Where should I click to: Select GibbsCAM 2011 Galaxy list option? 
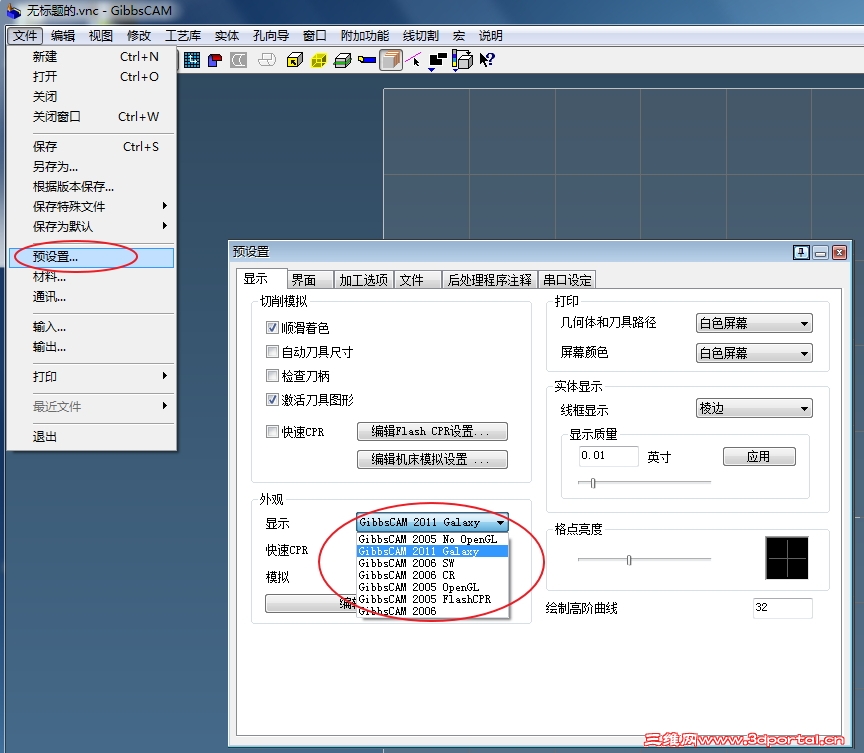pyautogui.click(x=432, y=551)
